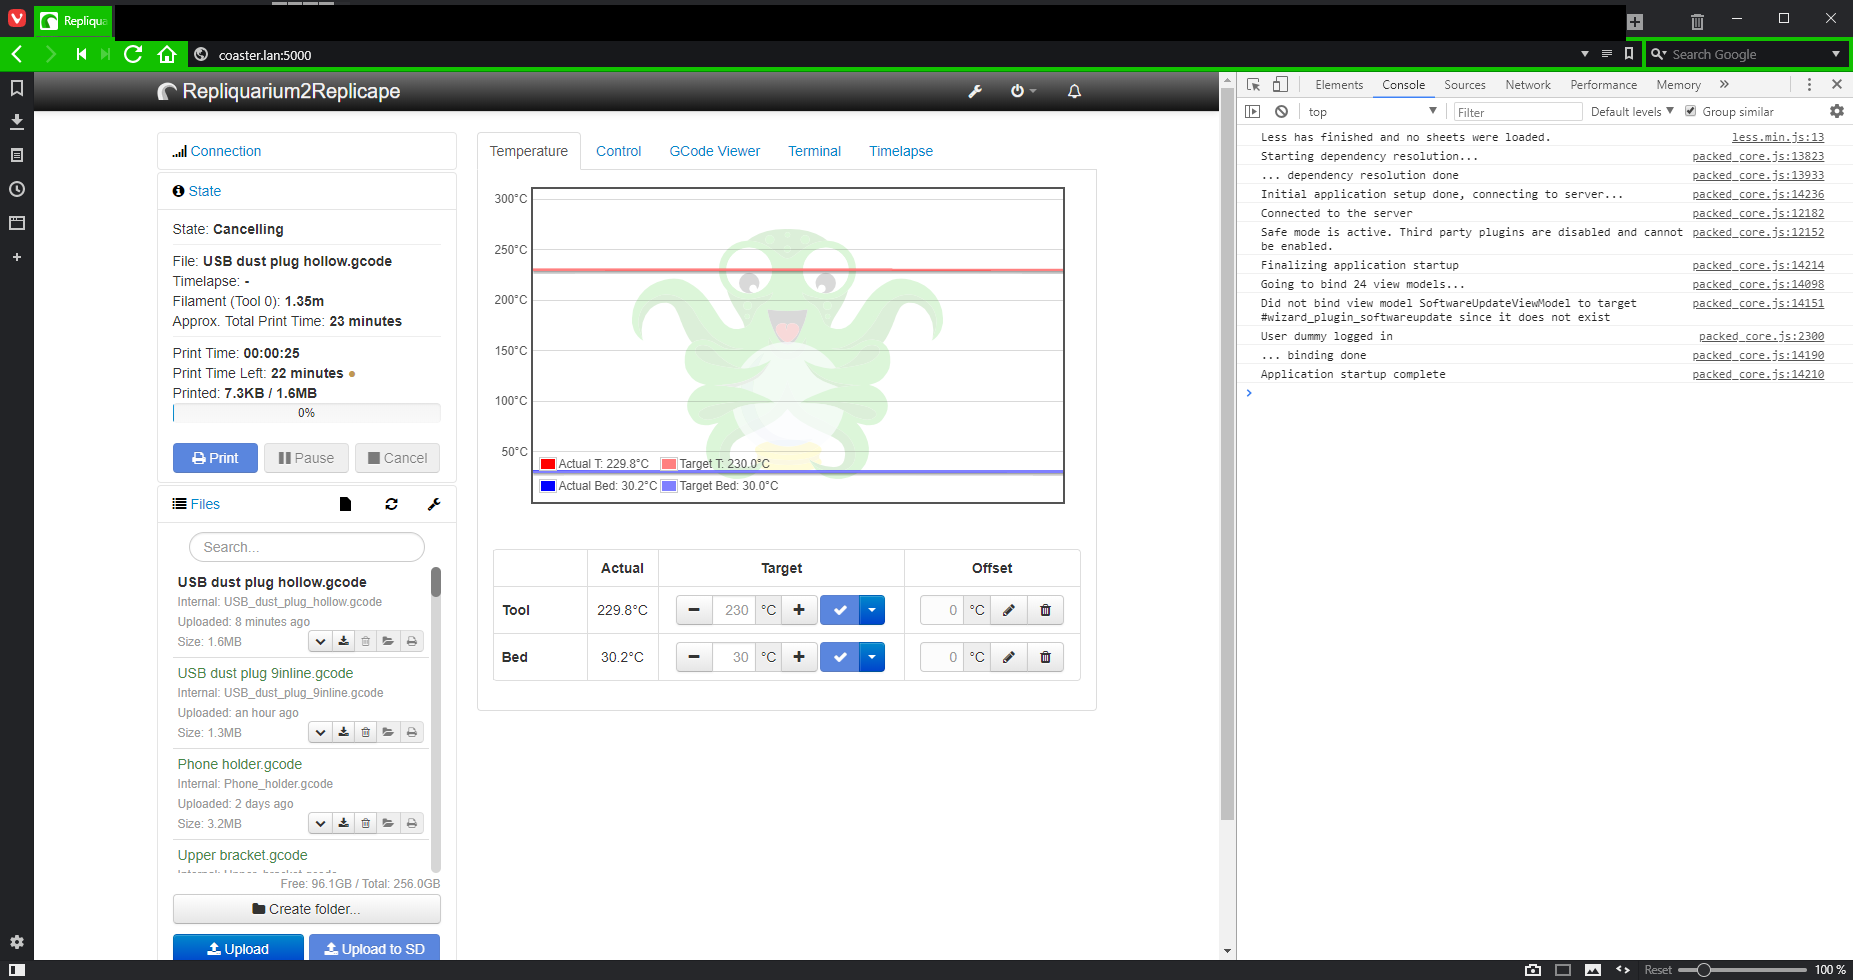This screenshot has height=980, width=1853.
Task: Open the Files sort options wrench icon
Action: (x=434, y=504)
